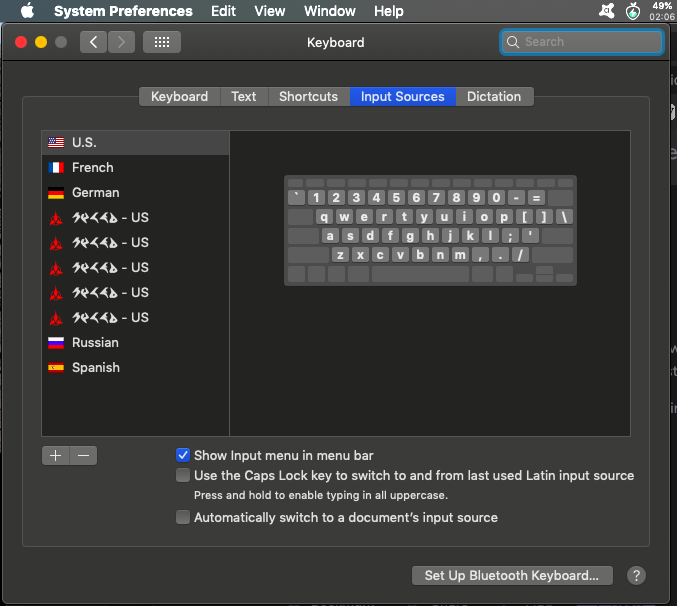
Task: Click the red close window button
Action: [21, 42]
